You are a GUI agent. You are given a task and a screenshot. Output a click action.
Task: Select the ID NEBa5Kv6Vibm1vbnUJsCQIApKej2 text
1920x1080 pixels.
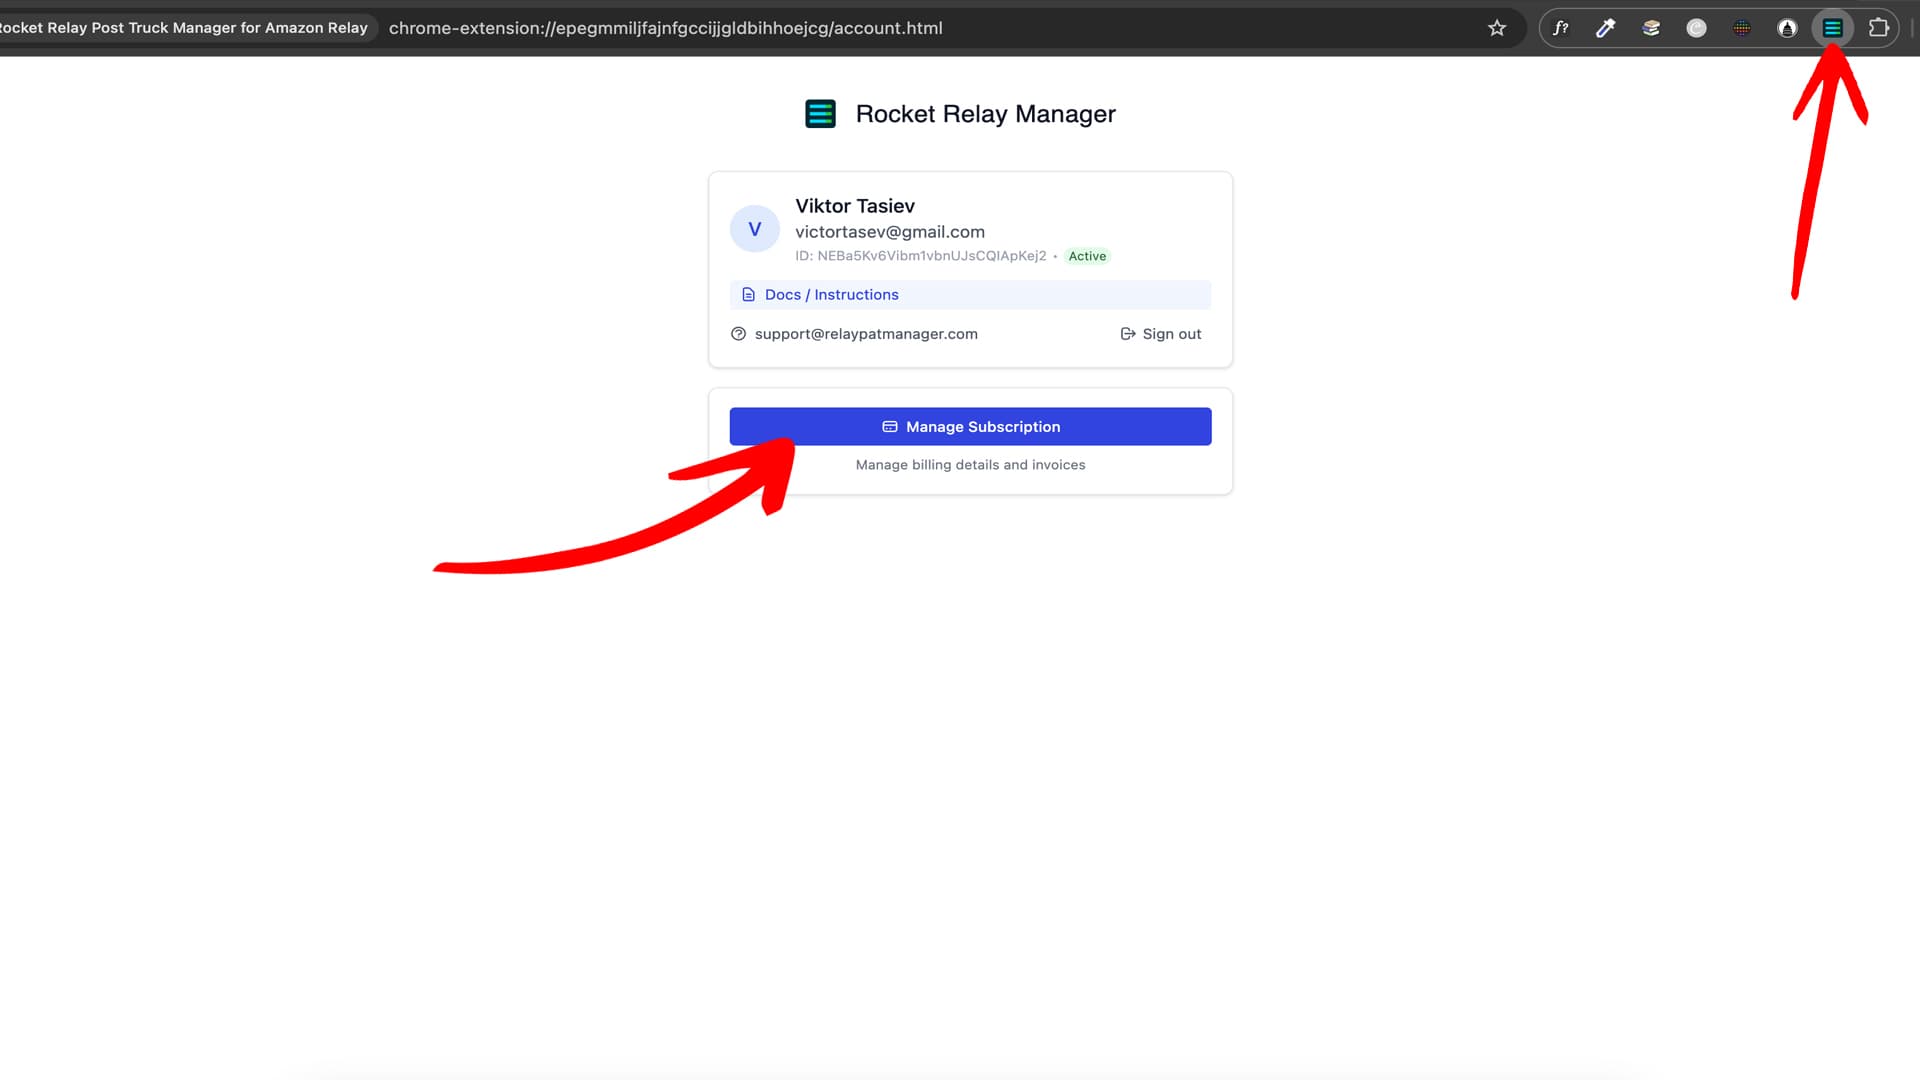click(921, 256)
